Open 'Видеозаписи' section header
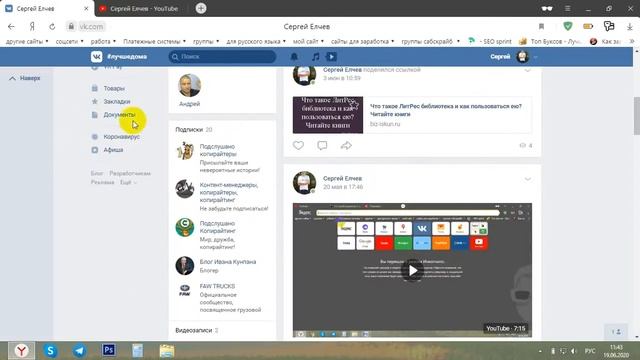Viewport: 640px width, 360px height. [196, 330]
